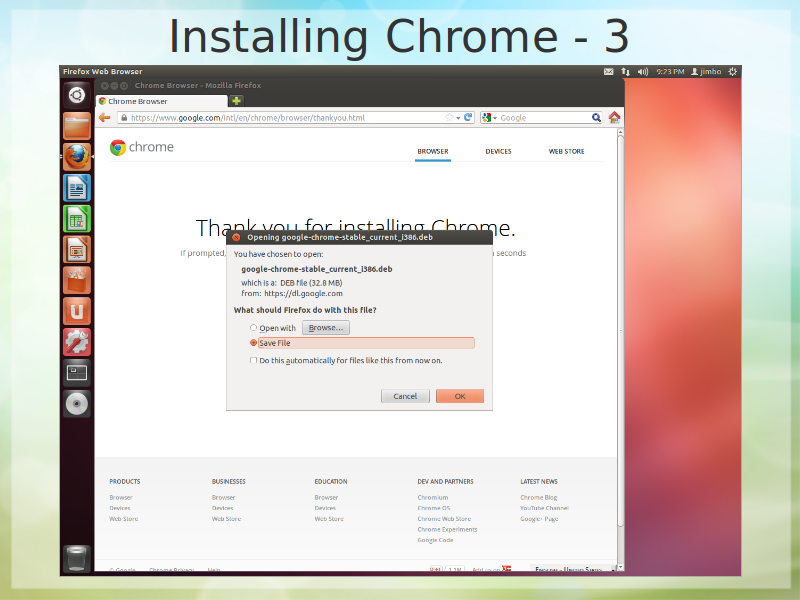Switch to the 'Chrome Browser' tab
The width and height of the screenshot is (800, 600).
[x=162, y=102]
